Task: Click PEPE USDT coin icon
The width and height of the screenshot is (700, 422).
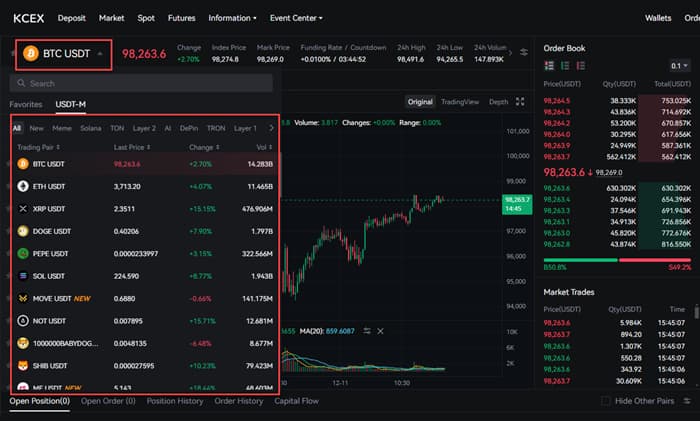Action: click(23, 253)
